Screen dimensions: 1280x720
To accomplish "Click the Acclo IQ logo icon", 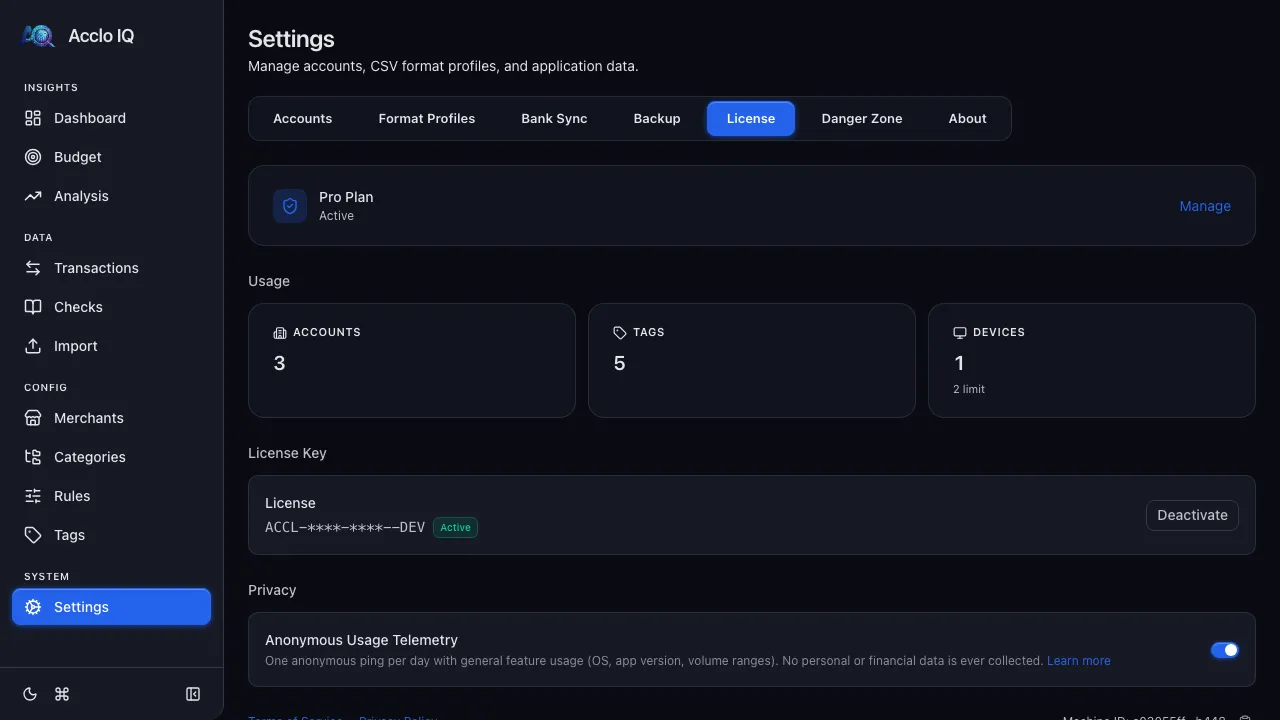I will click(38, 36).
